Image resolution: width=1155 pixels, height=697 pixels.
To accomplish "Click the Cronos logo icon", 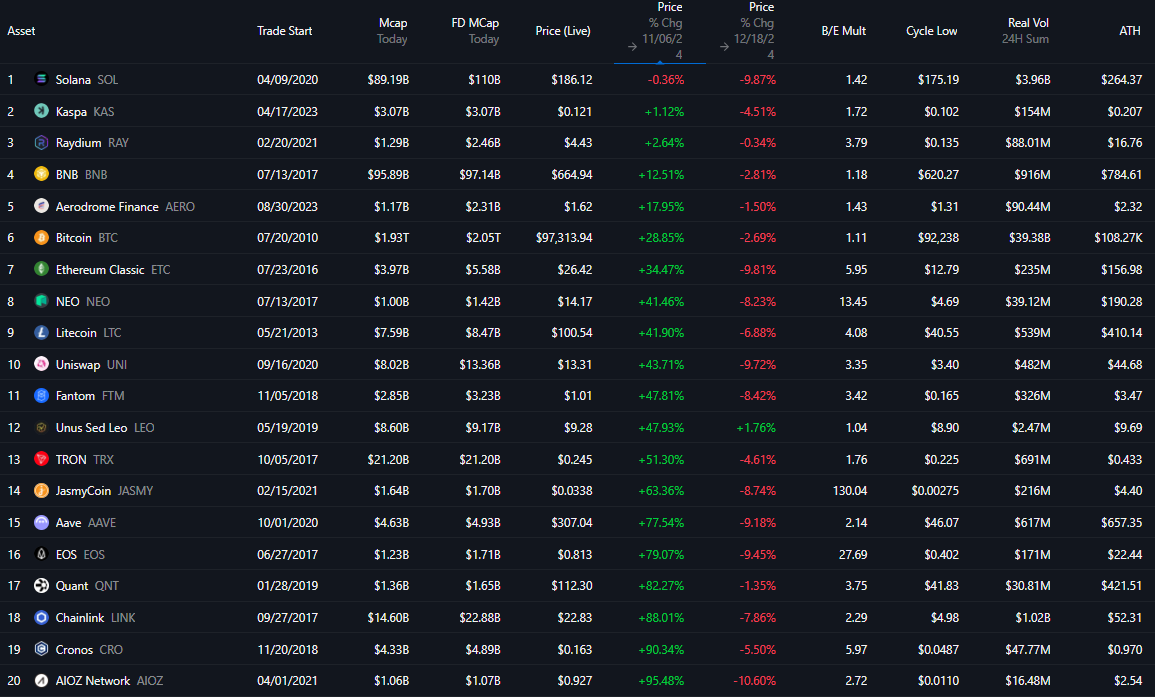I will 41,649.
